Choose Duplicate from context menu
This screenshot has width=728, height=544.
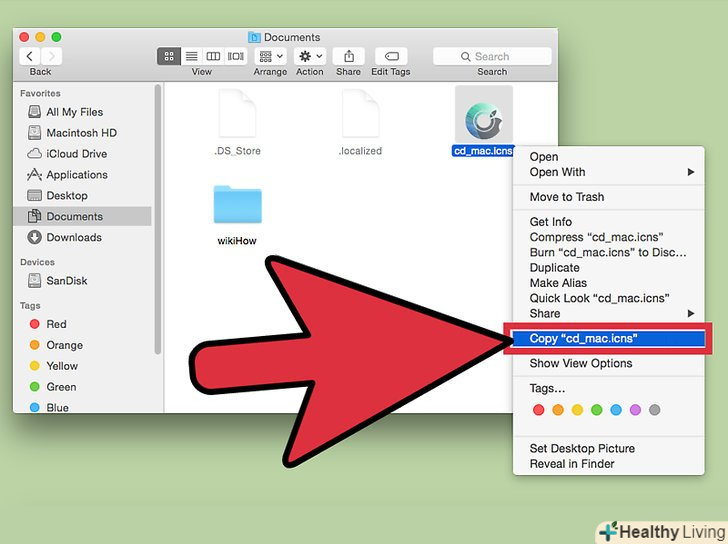[x=609, y=268]
